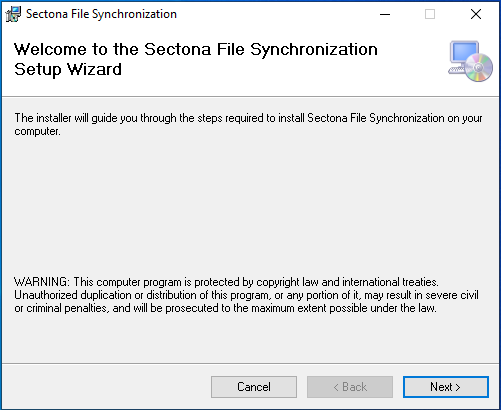The height and width of the screenshot is (410, 501).
Task: Click the prosecuted to the maximum extent line
Action: 225,308
